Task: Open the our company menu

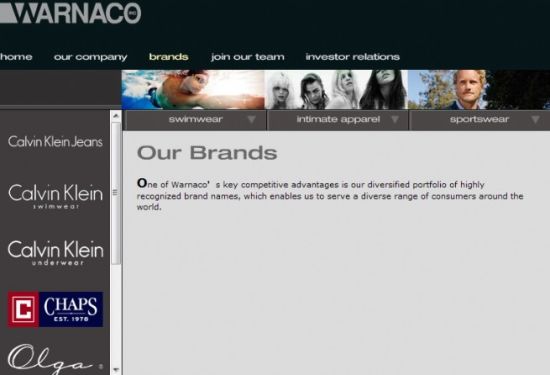Action: pyautogui.click(x=90, y=57)
